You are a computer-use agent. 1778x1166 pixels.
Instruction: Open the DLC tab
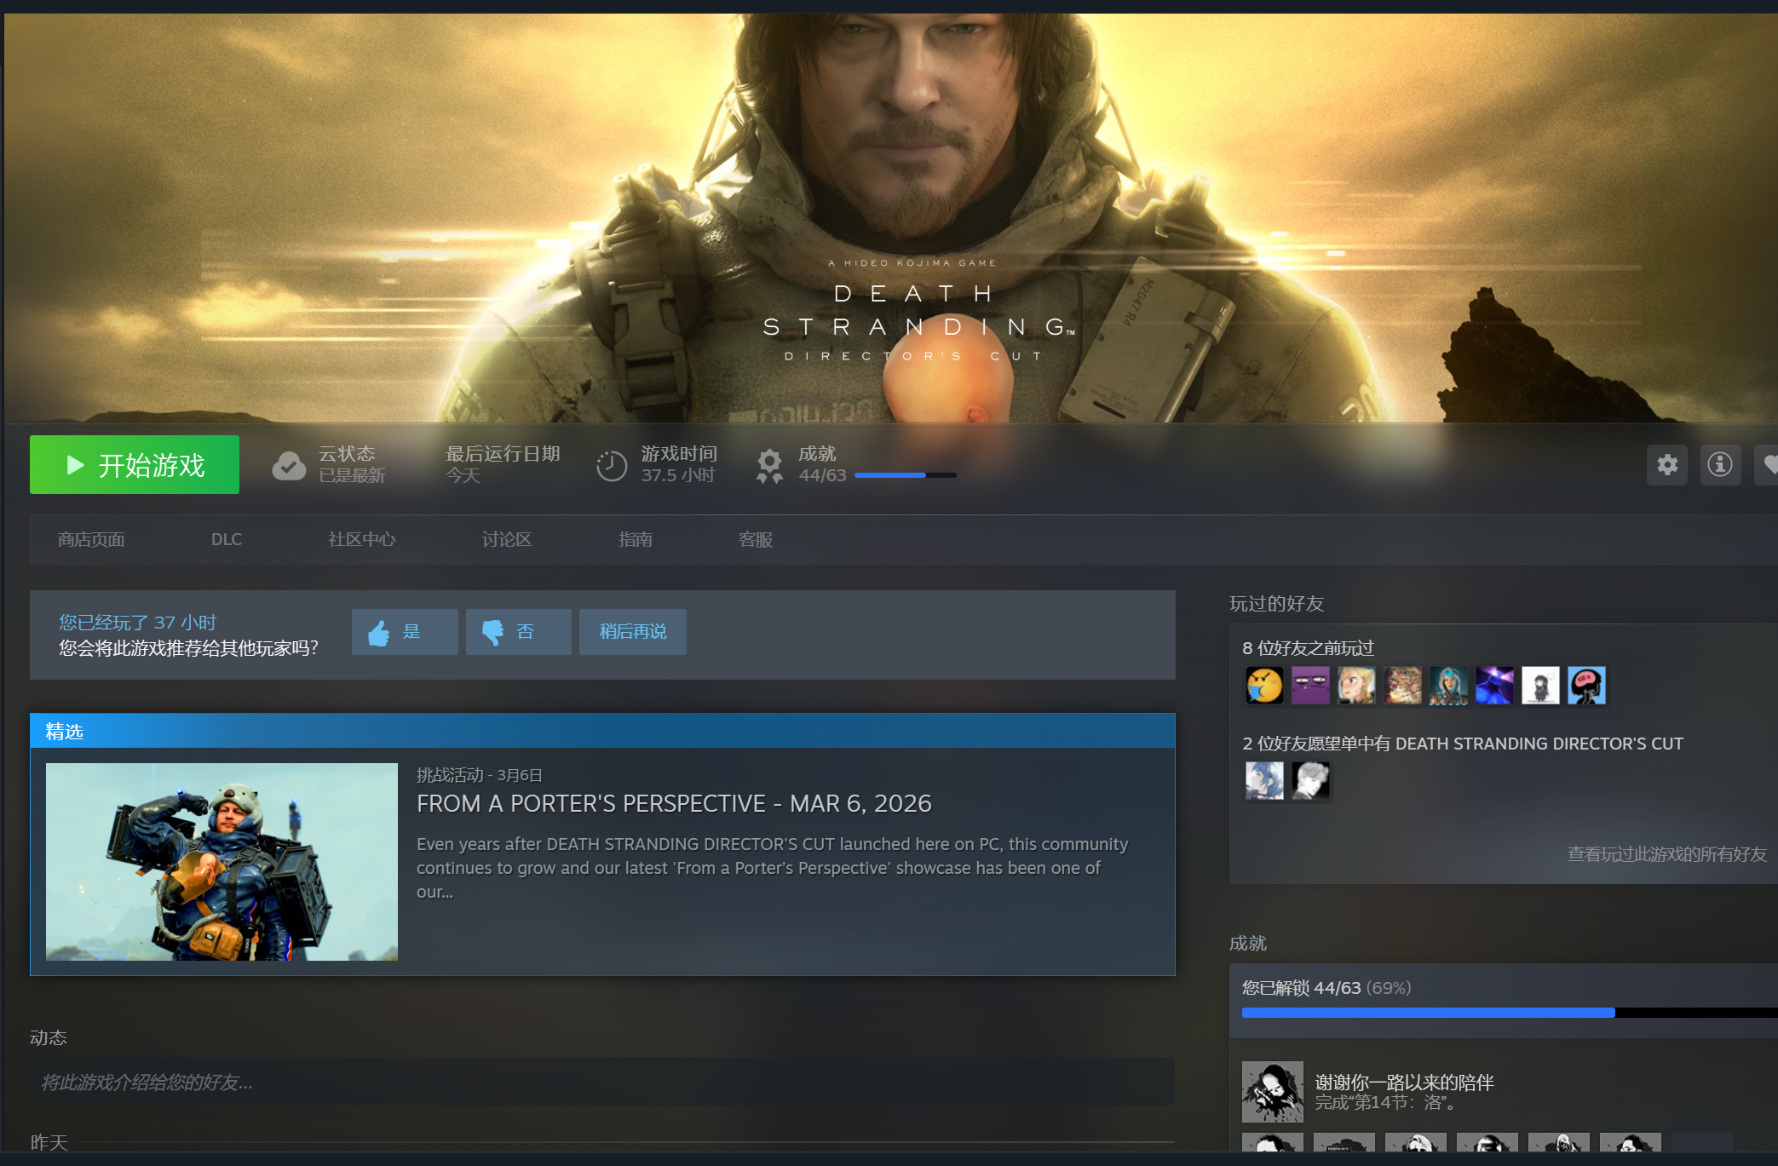[x=226, y=540]
